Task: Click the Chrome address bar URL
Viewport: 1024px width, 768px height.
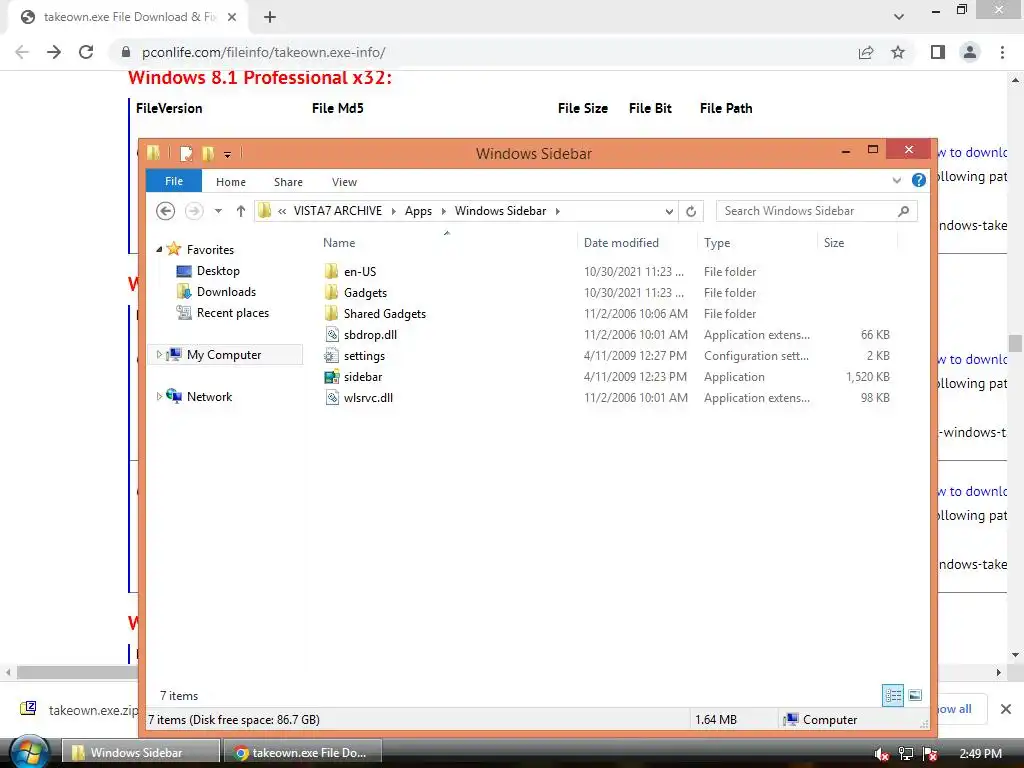Action: coord(263,52)
